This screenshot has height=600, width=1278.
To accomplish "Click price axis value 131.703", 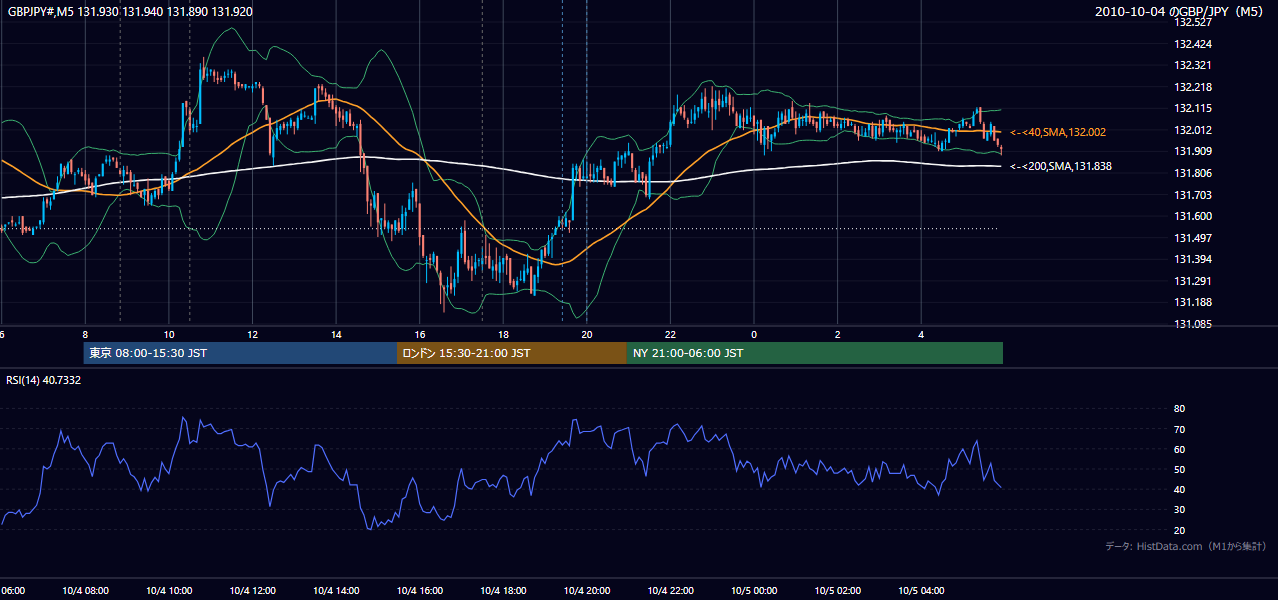I will (x=1192, y=195).
